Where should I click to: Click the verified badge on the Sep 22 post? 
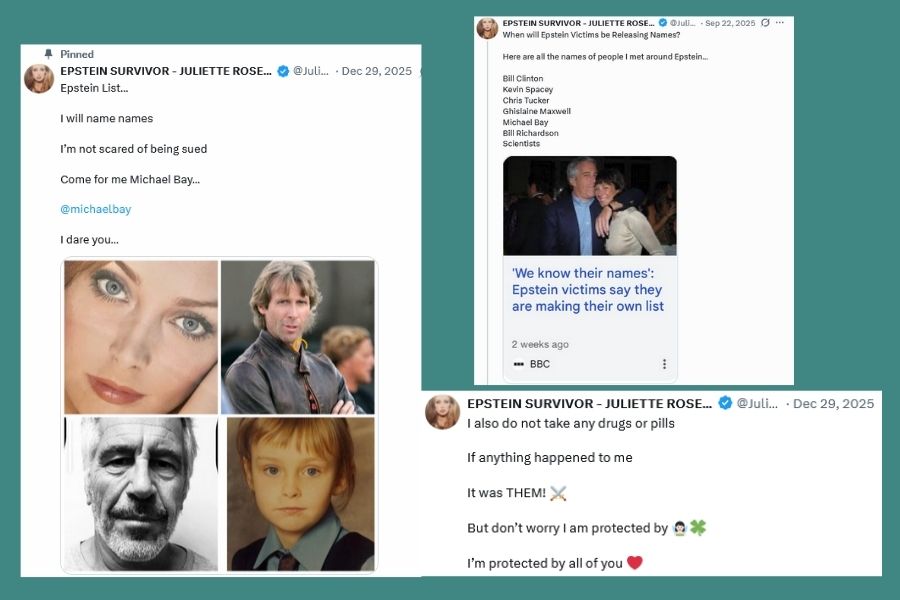(662, 22)
